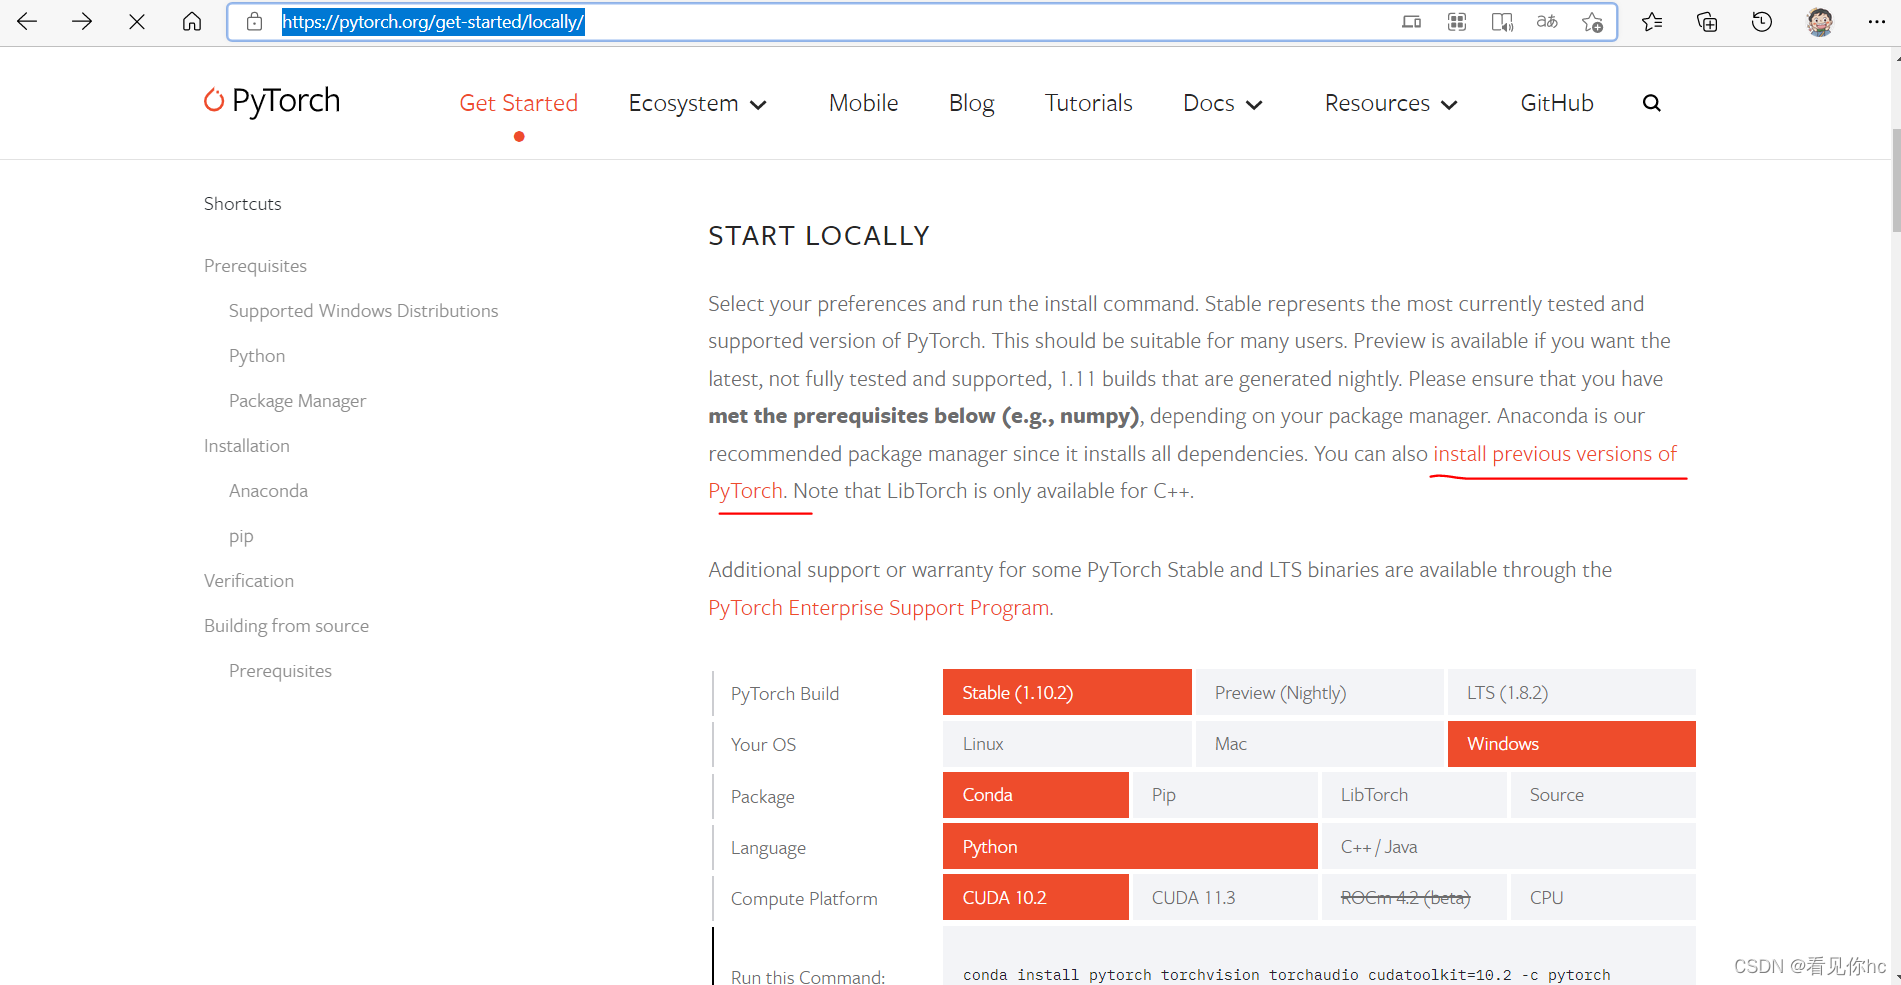This screenshot has height=985, width=1901.
Task: Jump to the Installation shortcut
Action: click(247, 446)
